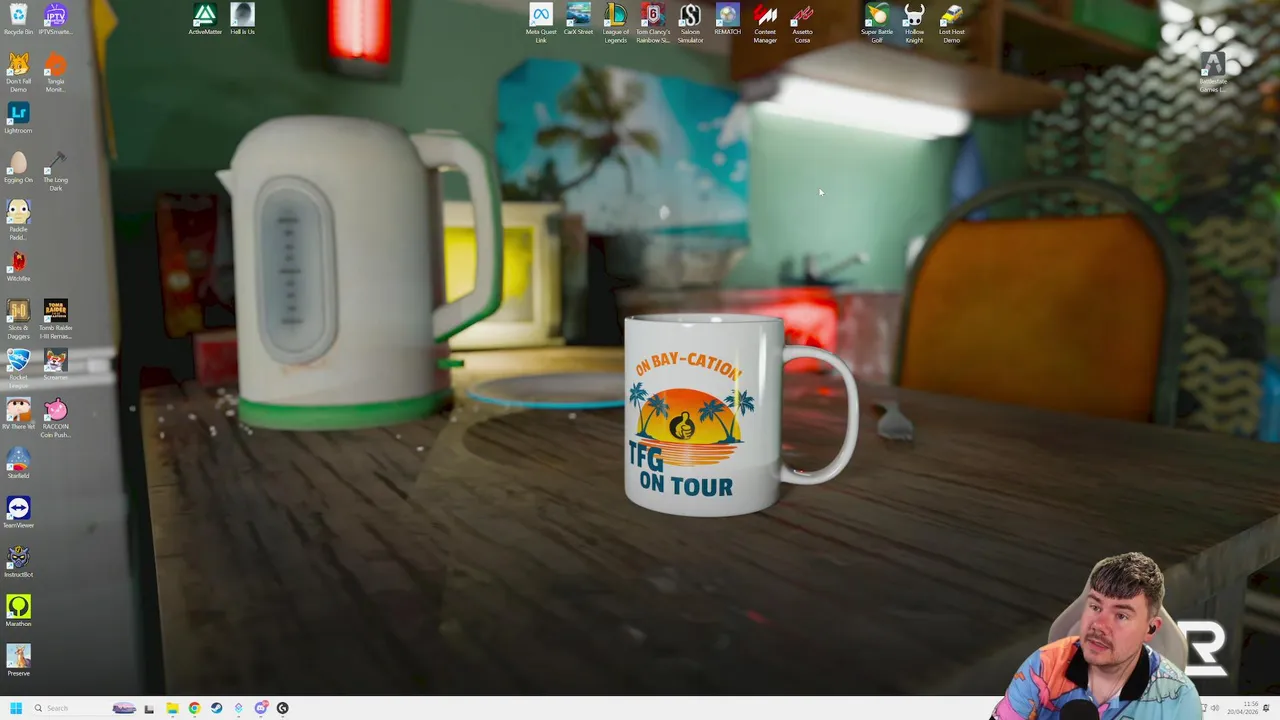Select the CarX Street desktop shortcut
Screen dimensions: 1280x720
pyautogui.click(x=578, y=20)
